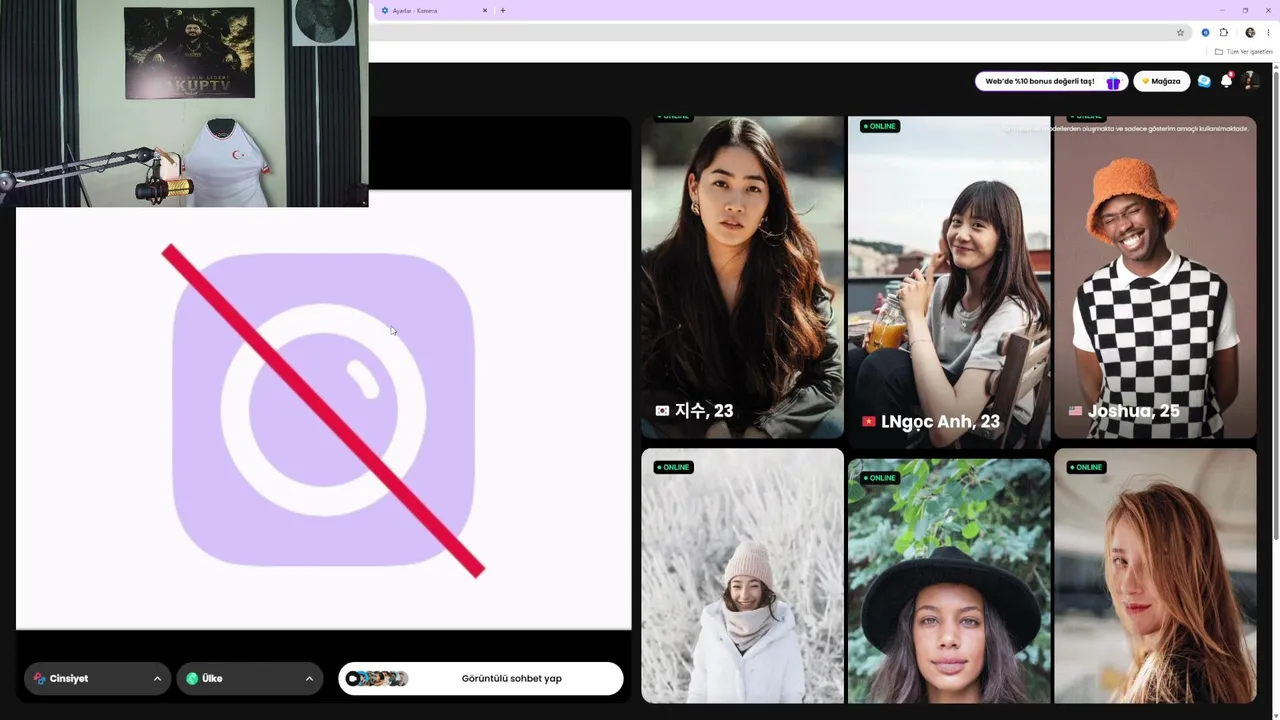Expand the Ülke dropdown

(250, 678)
